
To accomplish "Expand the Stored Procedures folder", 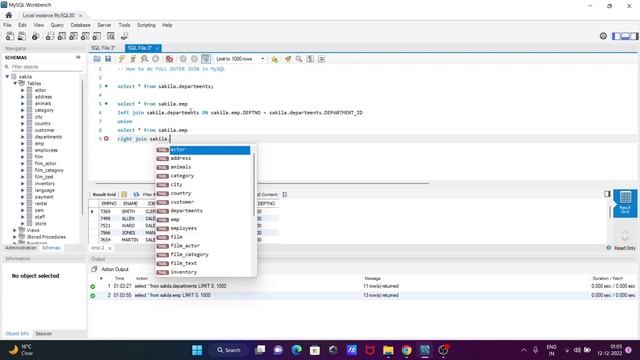I will point(15,237).
